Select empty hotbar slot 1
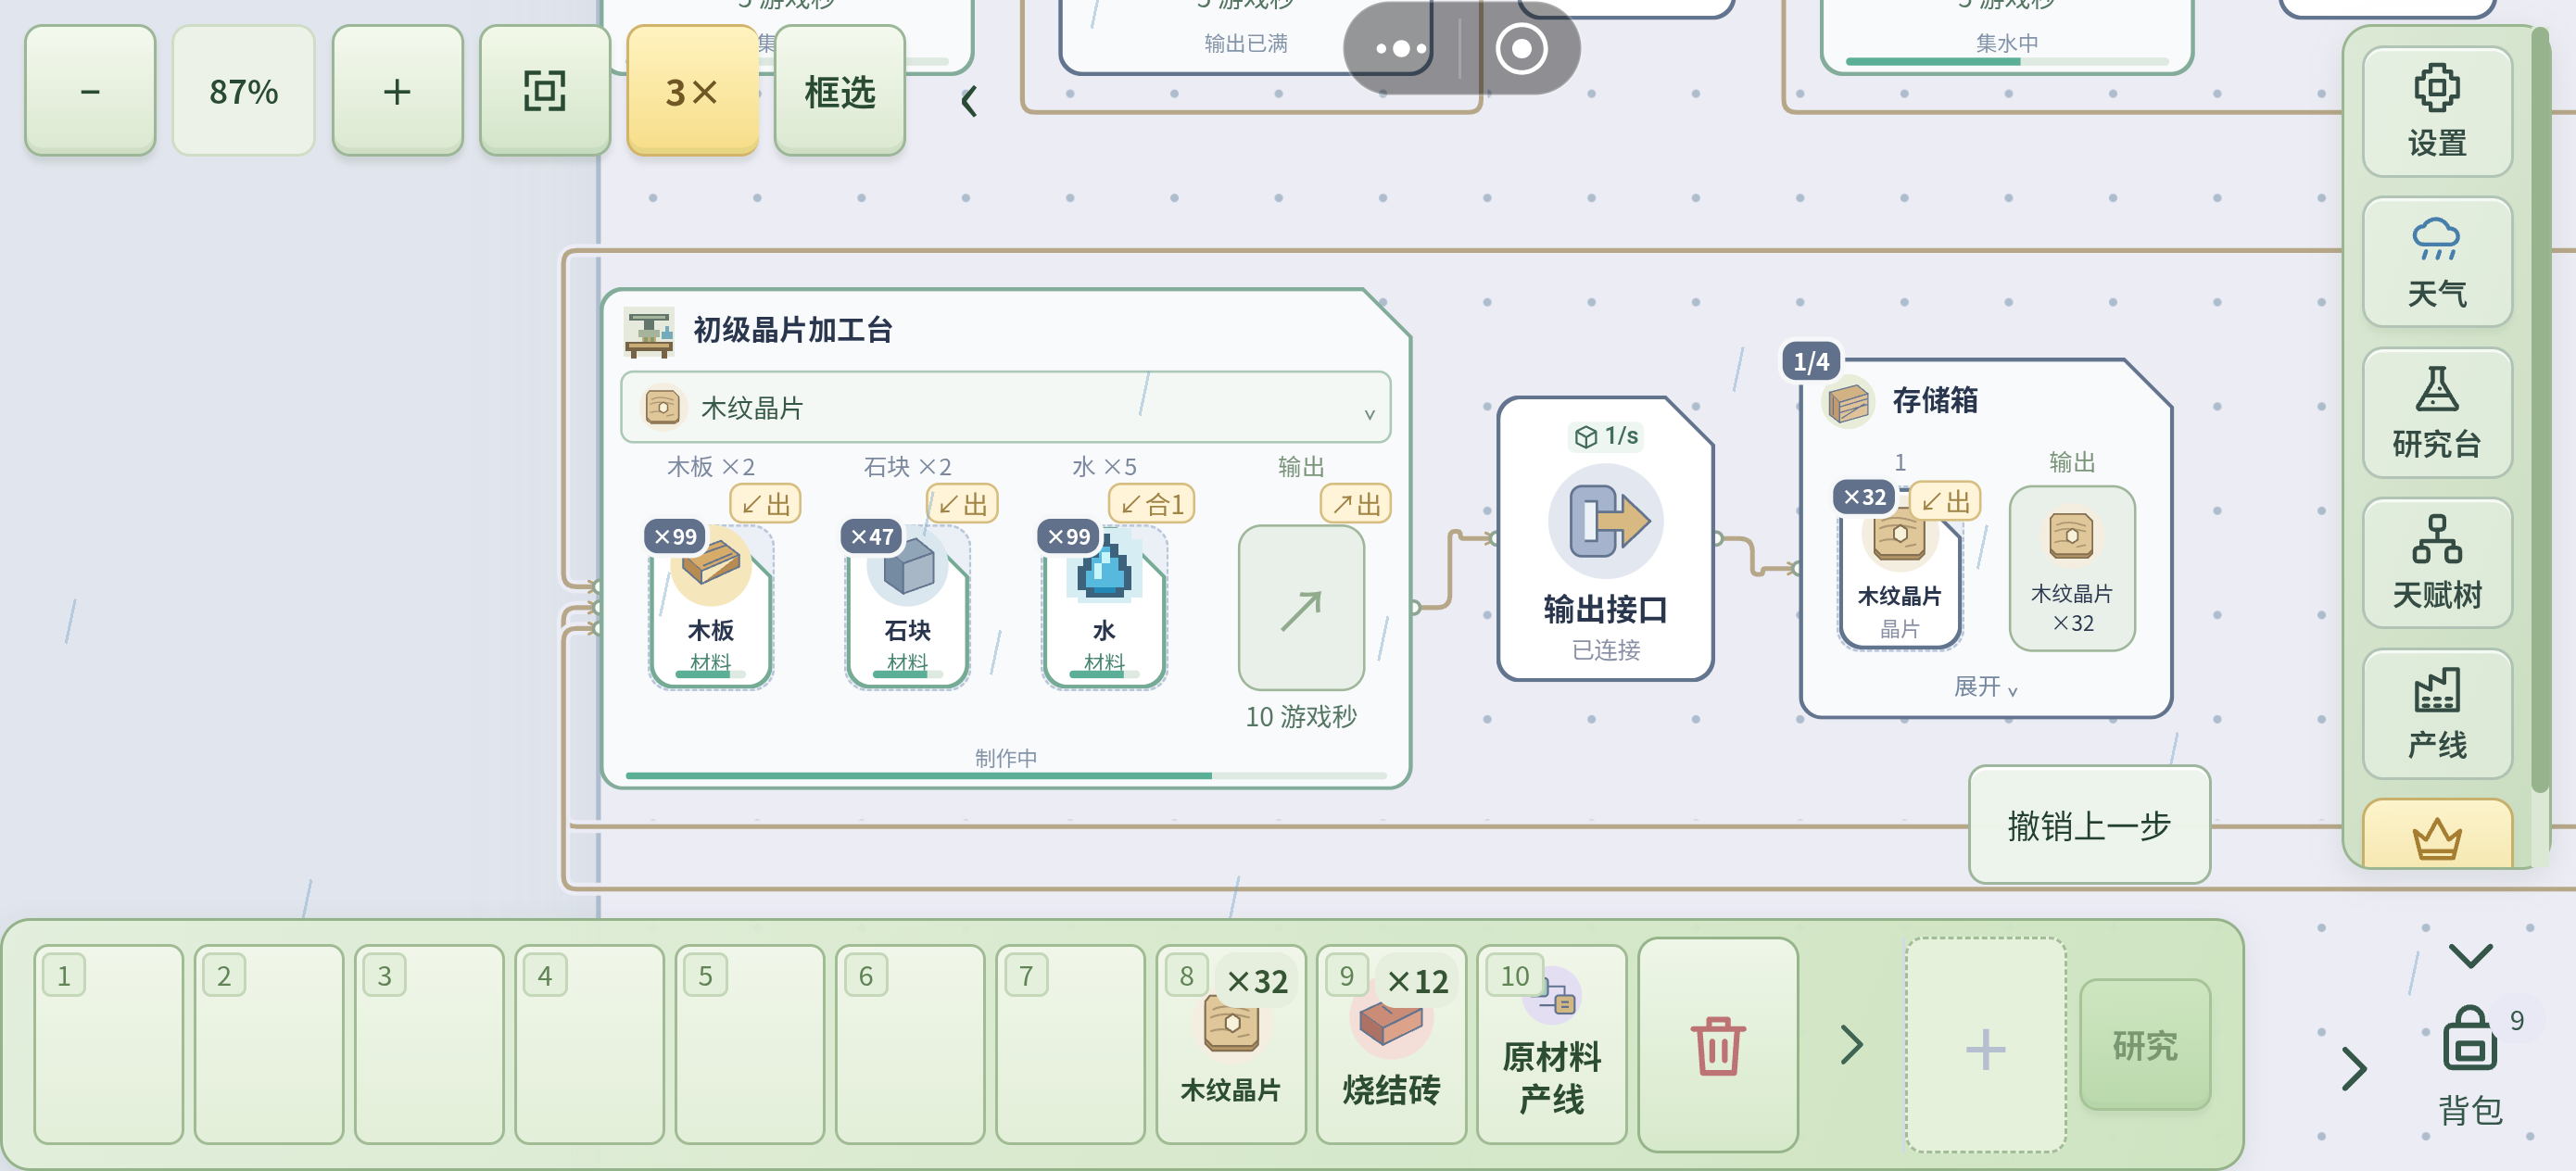This screenshot has height=1171, width=2576. (x=109, y=1045)
